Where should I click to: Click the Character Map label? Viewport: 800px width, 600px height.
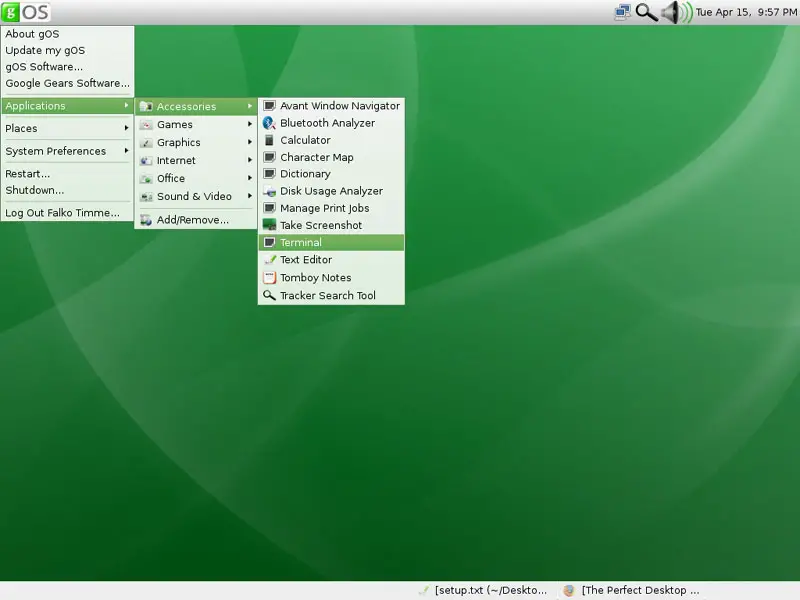316,157
